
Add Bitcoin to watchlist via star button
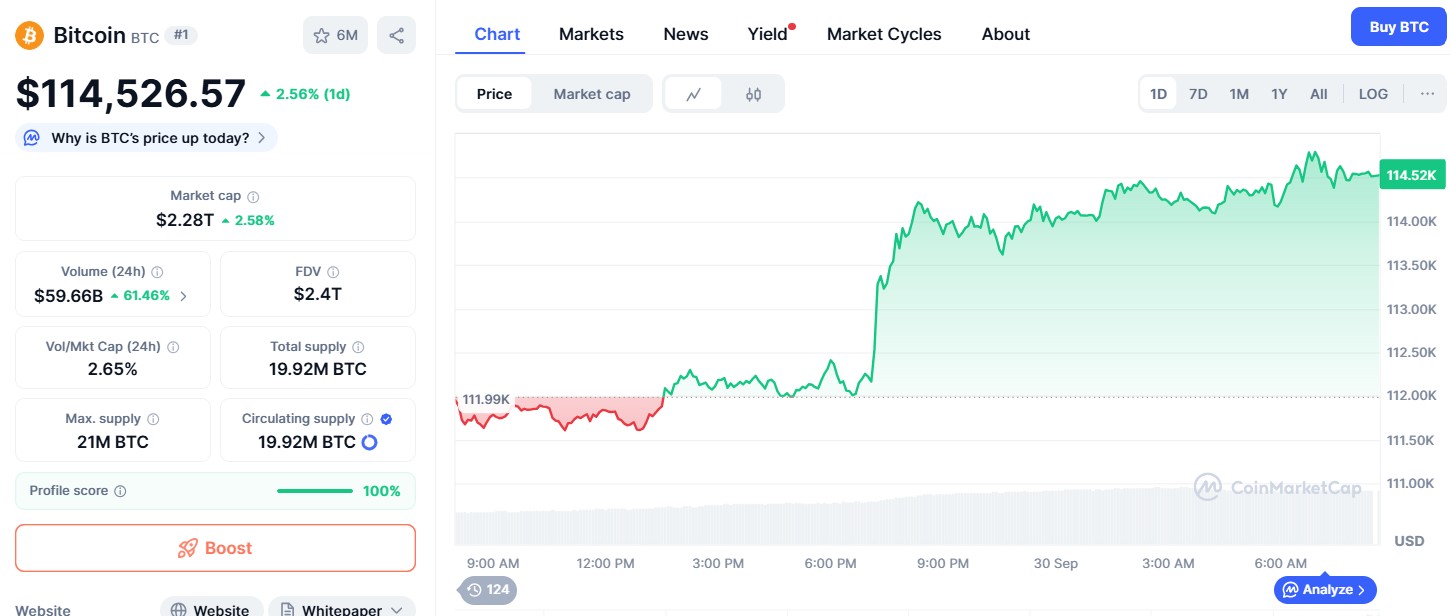(x=335, y=36)
